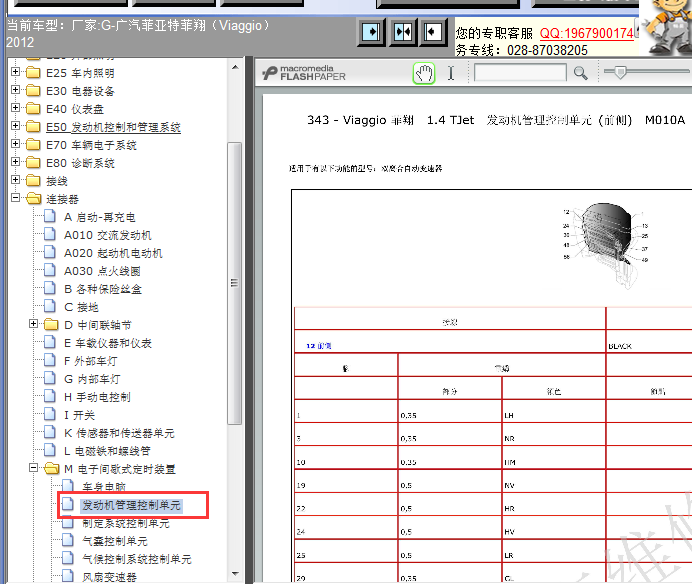Screen dimensions: 692x584
Task: Open the QQ:1967900174 support link
Action: pyautogui.click(x=587, y=34)
